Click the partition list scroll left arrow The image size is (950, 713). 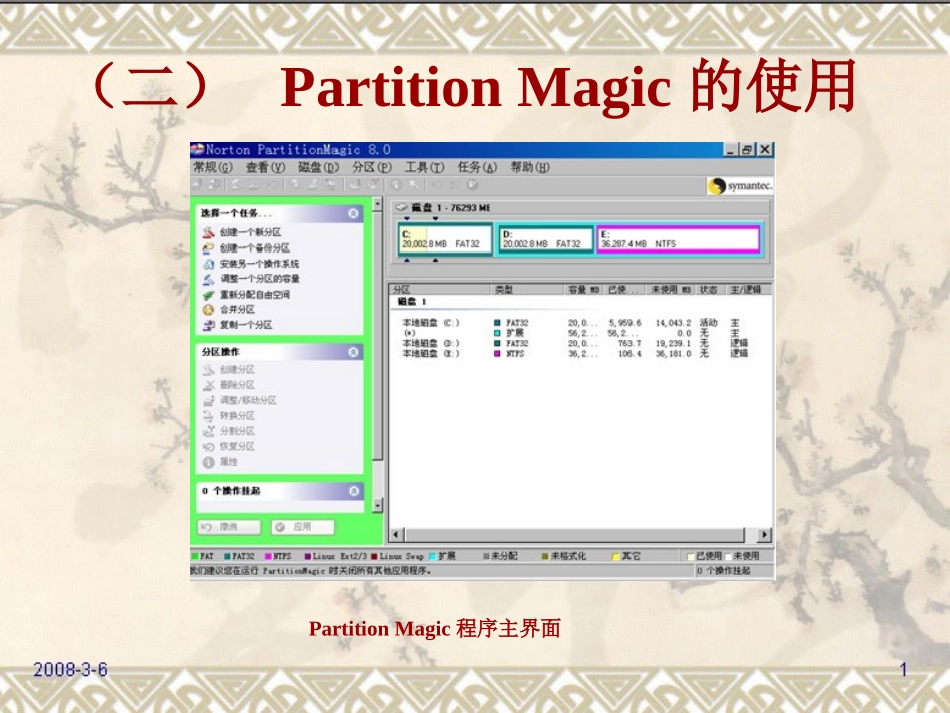point(396,535)
